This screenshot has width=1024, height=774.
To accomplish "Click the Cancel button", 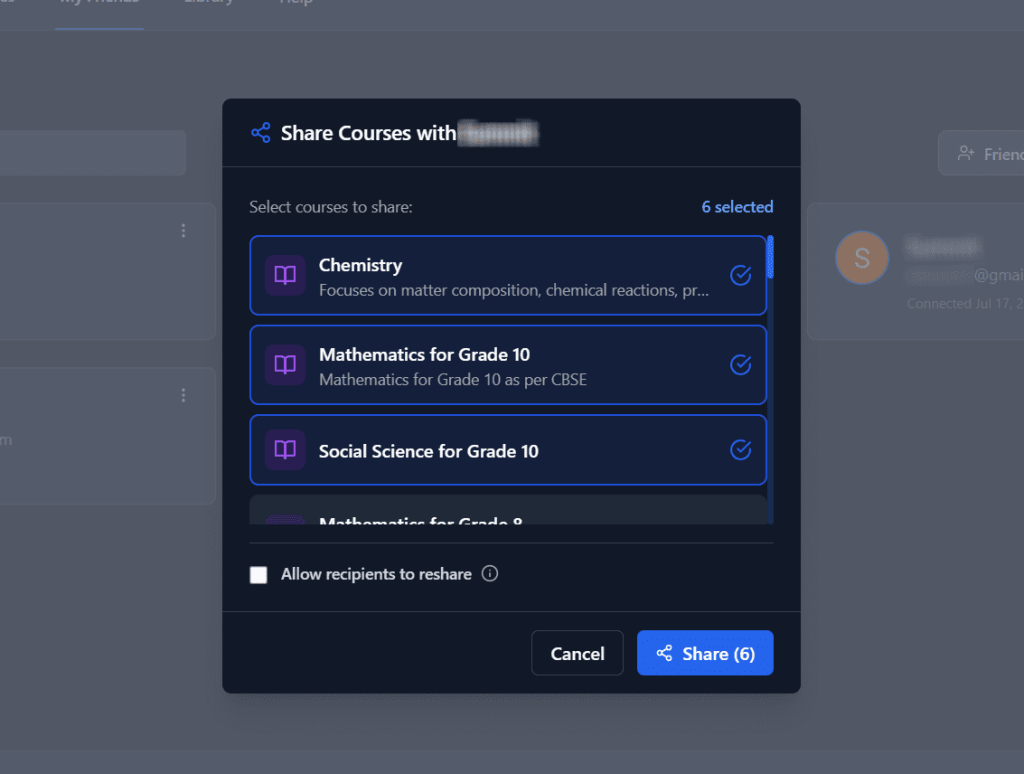I will (x=577, y=653).
